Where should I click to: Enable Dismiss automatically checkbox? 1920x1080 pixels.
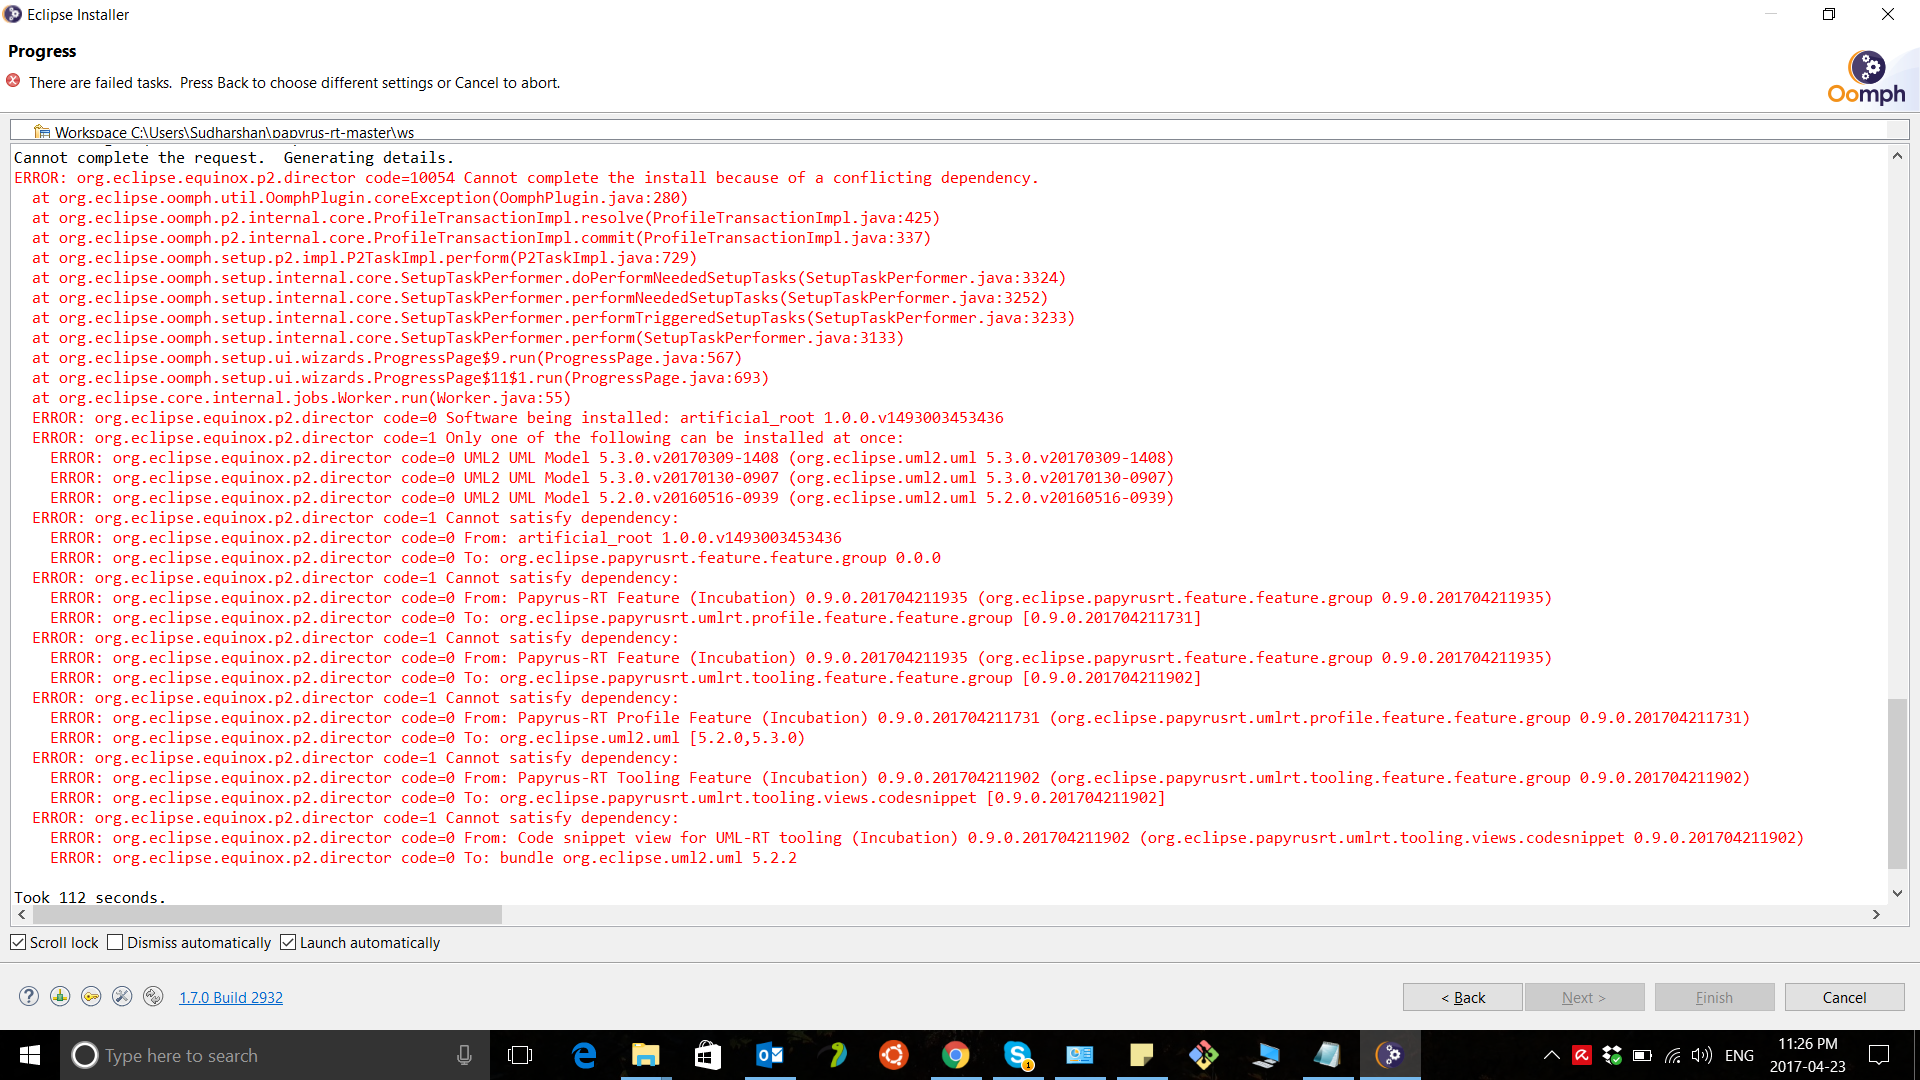click(115, 942)
